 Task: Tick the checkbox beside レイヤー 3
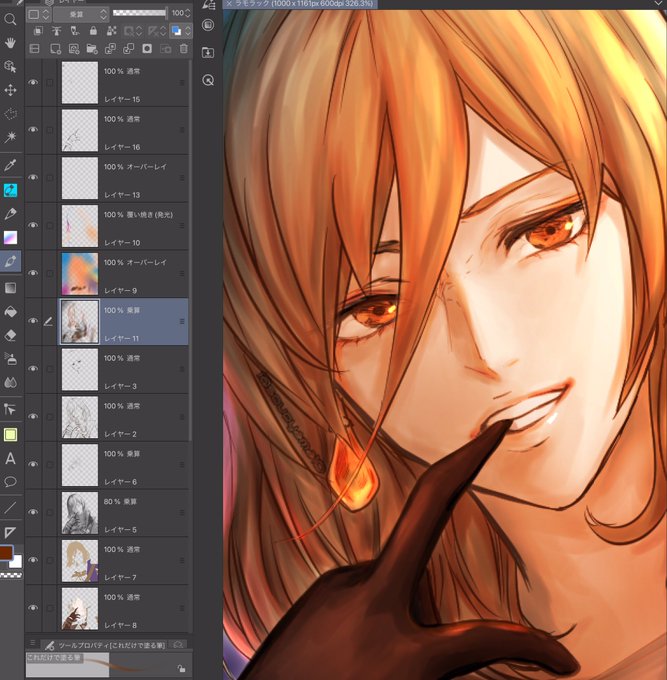point(50,369)
